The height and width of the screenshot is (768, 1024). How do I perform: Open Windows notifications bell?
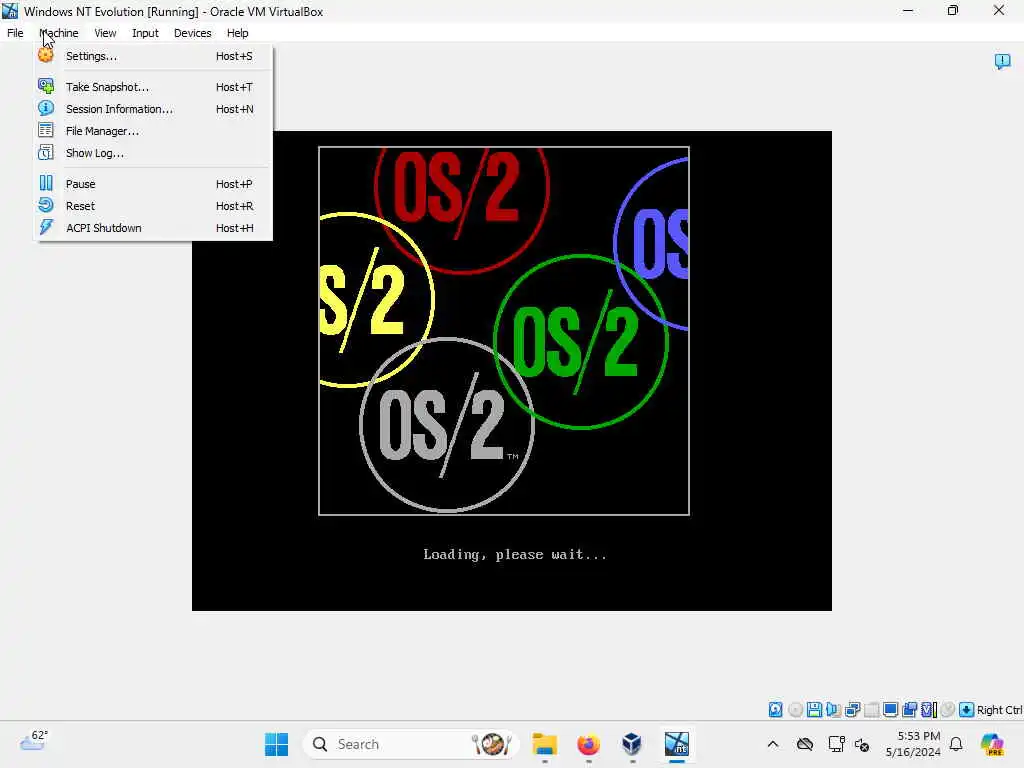(956, 744)
